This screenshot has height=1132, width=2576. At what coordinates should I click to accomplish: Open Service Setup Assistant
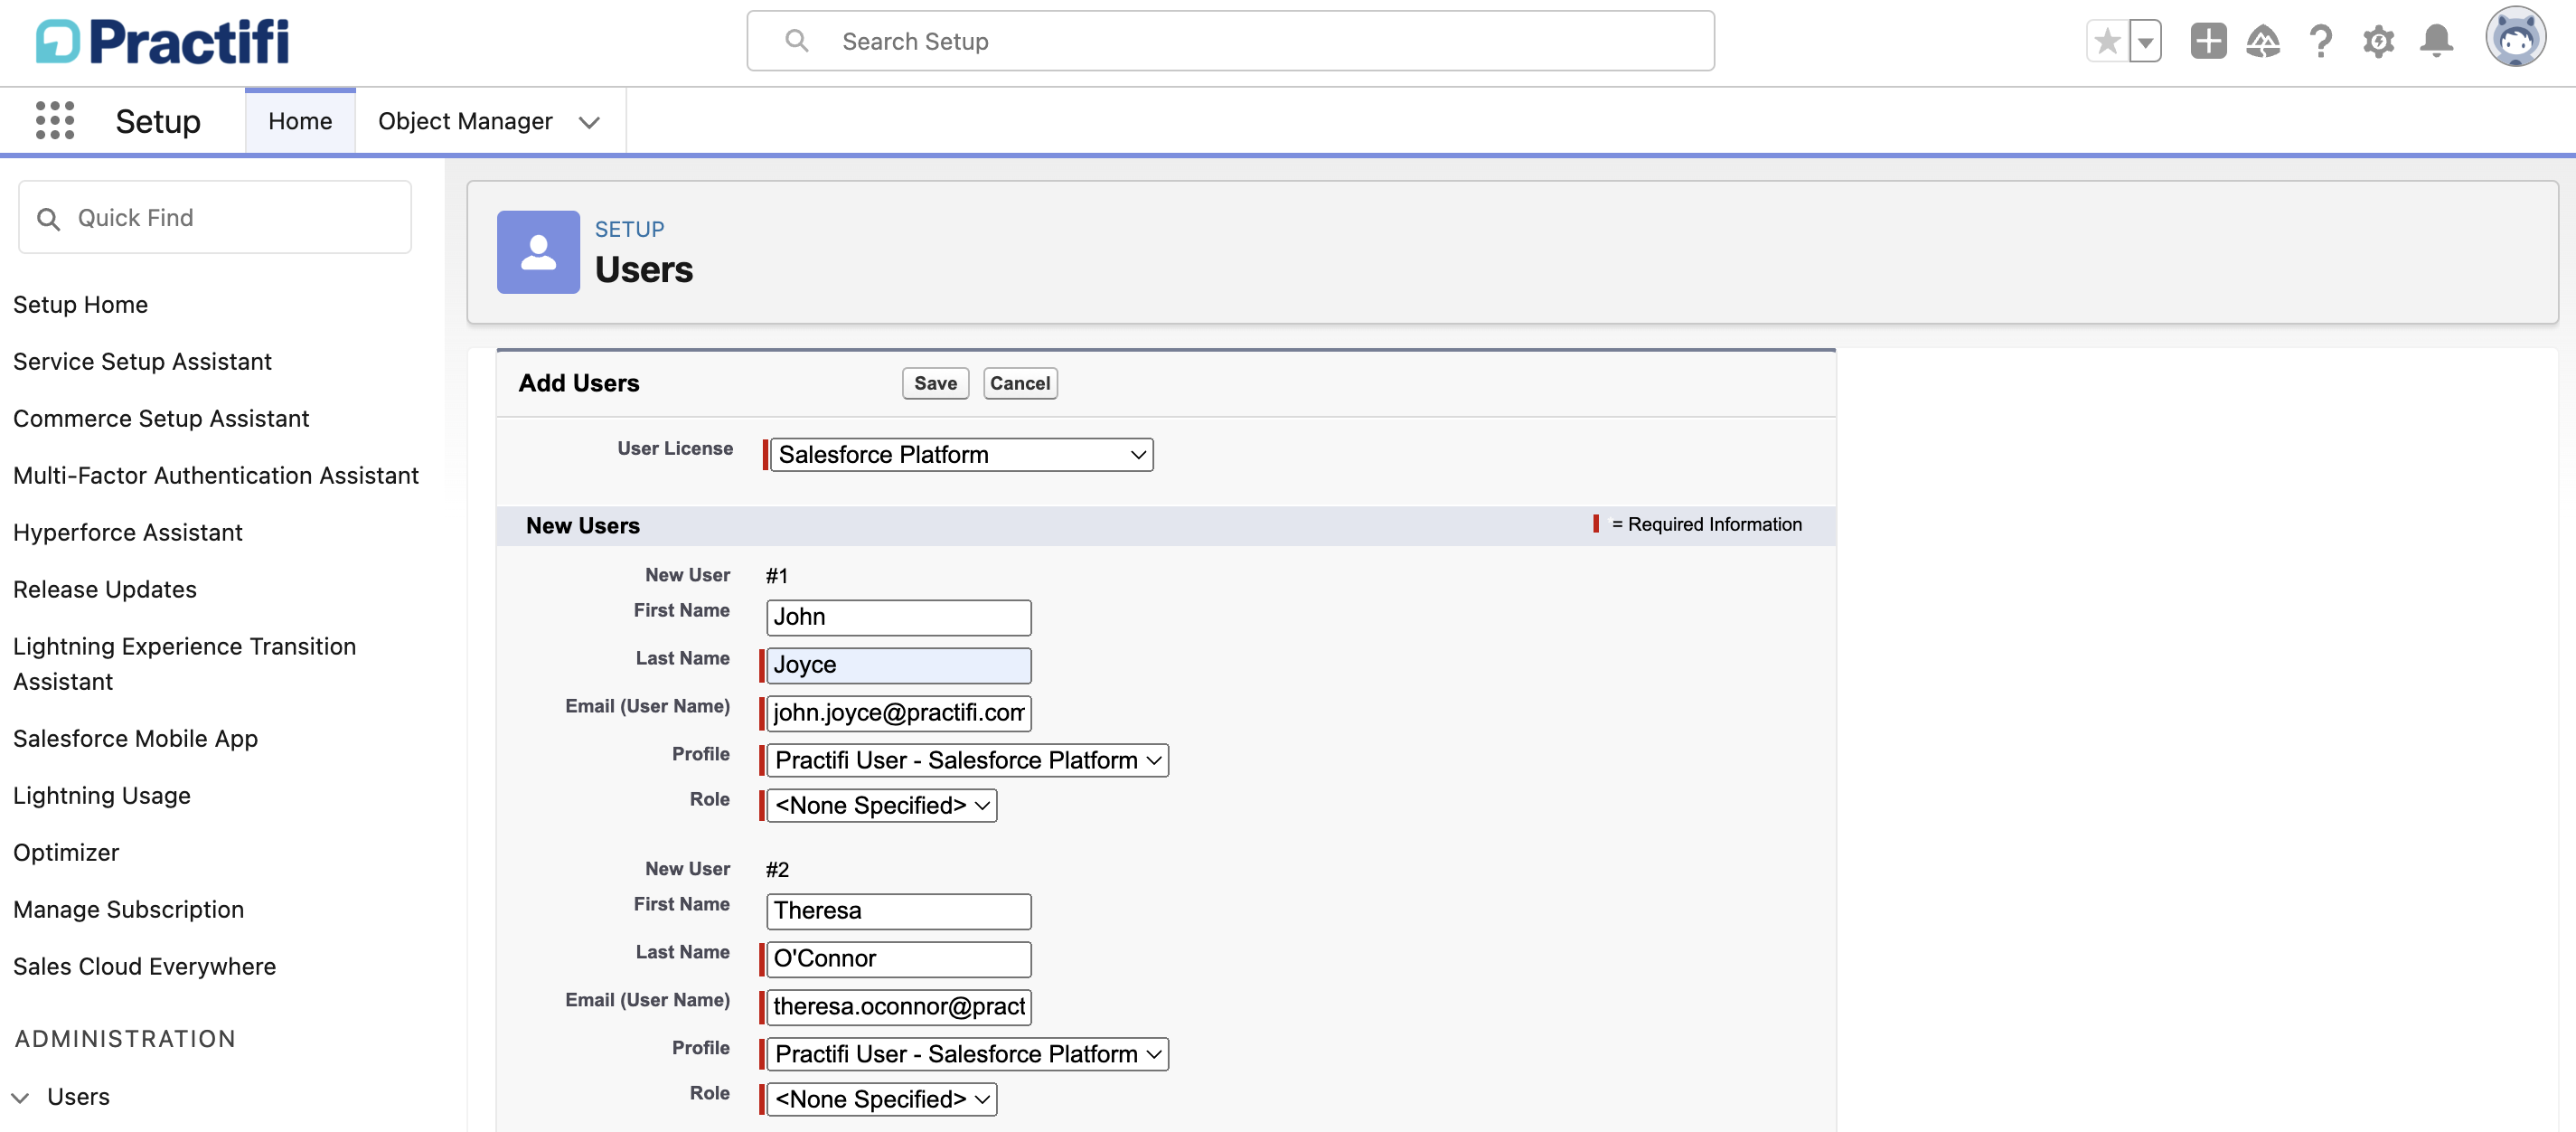(x=142, y=361)
